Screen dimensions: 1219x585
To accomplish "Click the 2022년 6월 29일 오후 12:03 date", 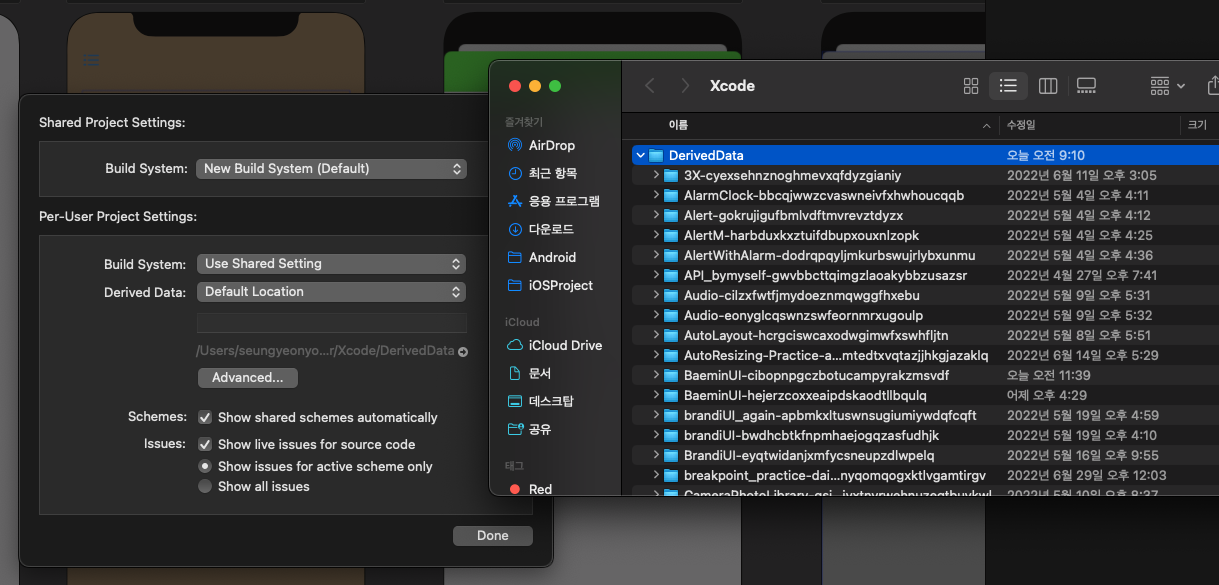I will coord(1087,476).
